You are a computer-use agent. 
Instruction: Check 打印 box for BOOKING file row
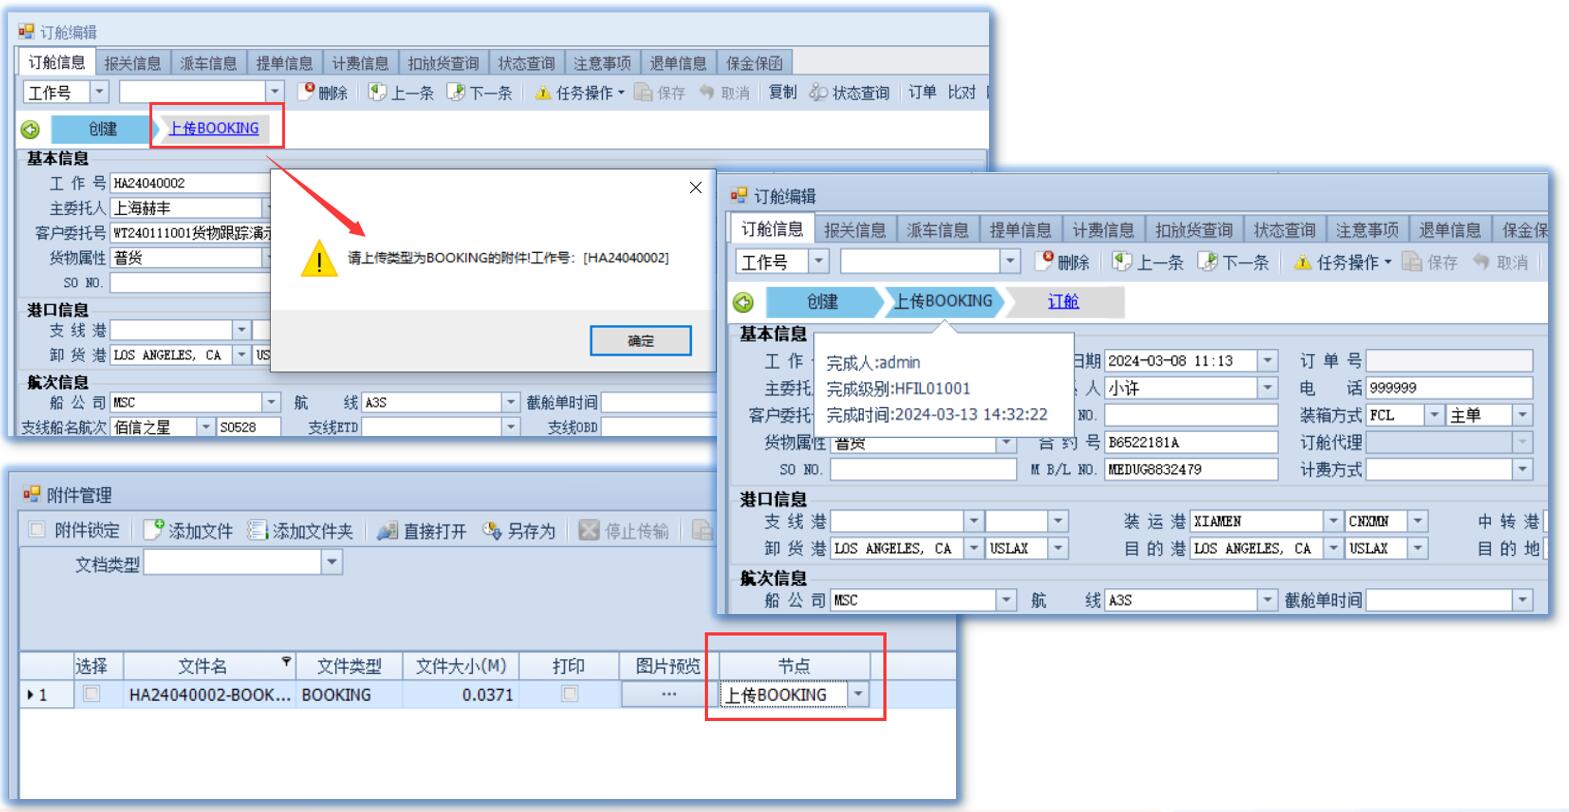point(570,694)
